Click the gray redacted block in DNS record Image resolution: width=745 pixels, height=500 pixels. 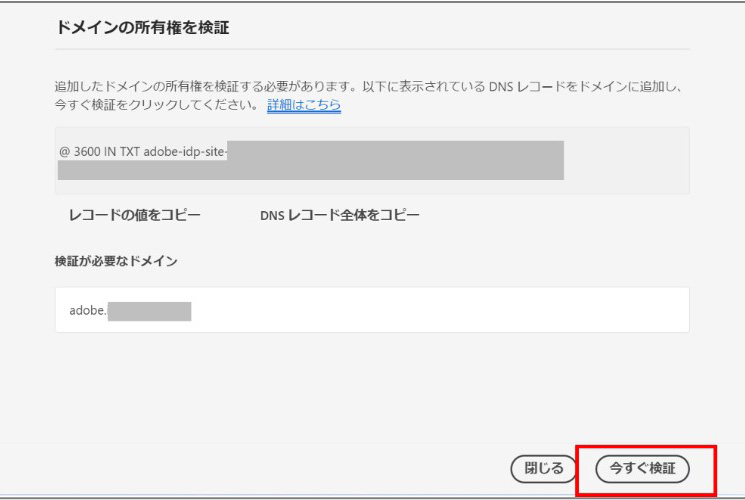pos(400,160)
